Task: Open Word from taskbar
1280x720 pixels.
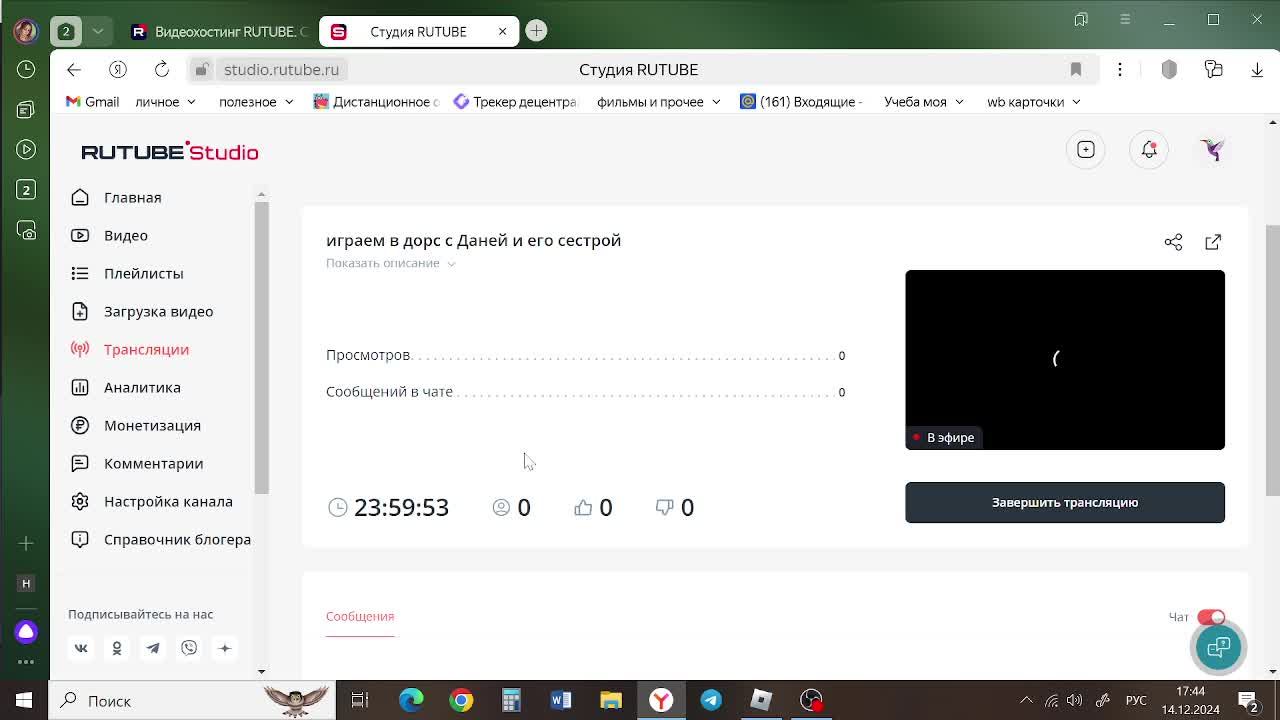Action: [x=561, y=700]
